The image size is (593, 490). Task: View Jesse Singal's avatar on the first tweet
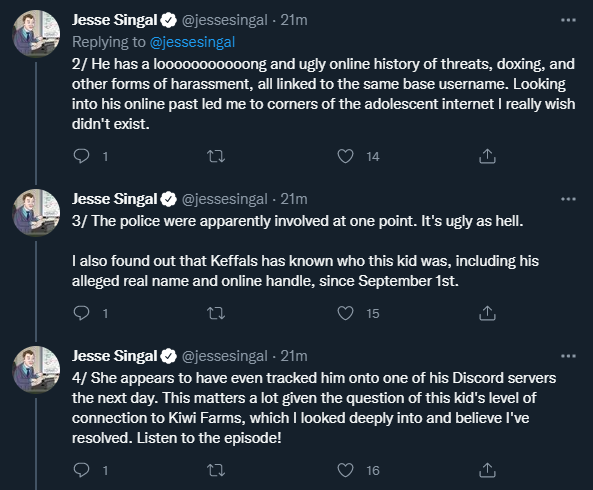[x=36, y=33]
